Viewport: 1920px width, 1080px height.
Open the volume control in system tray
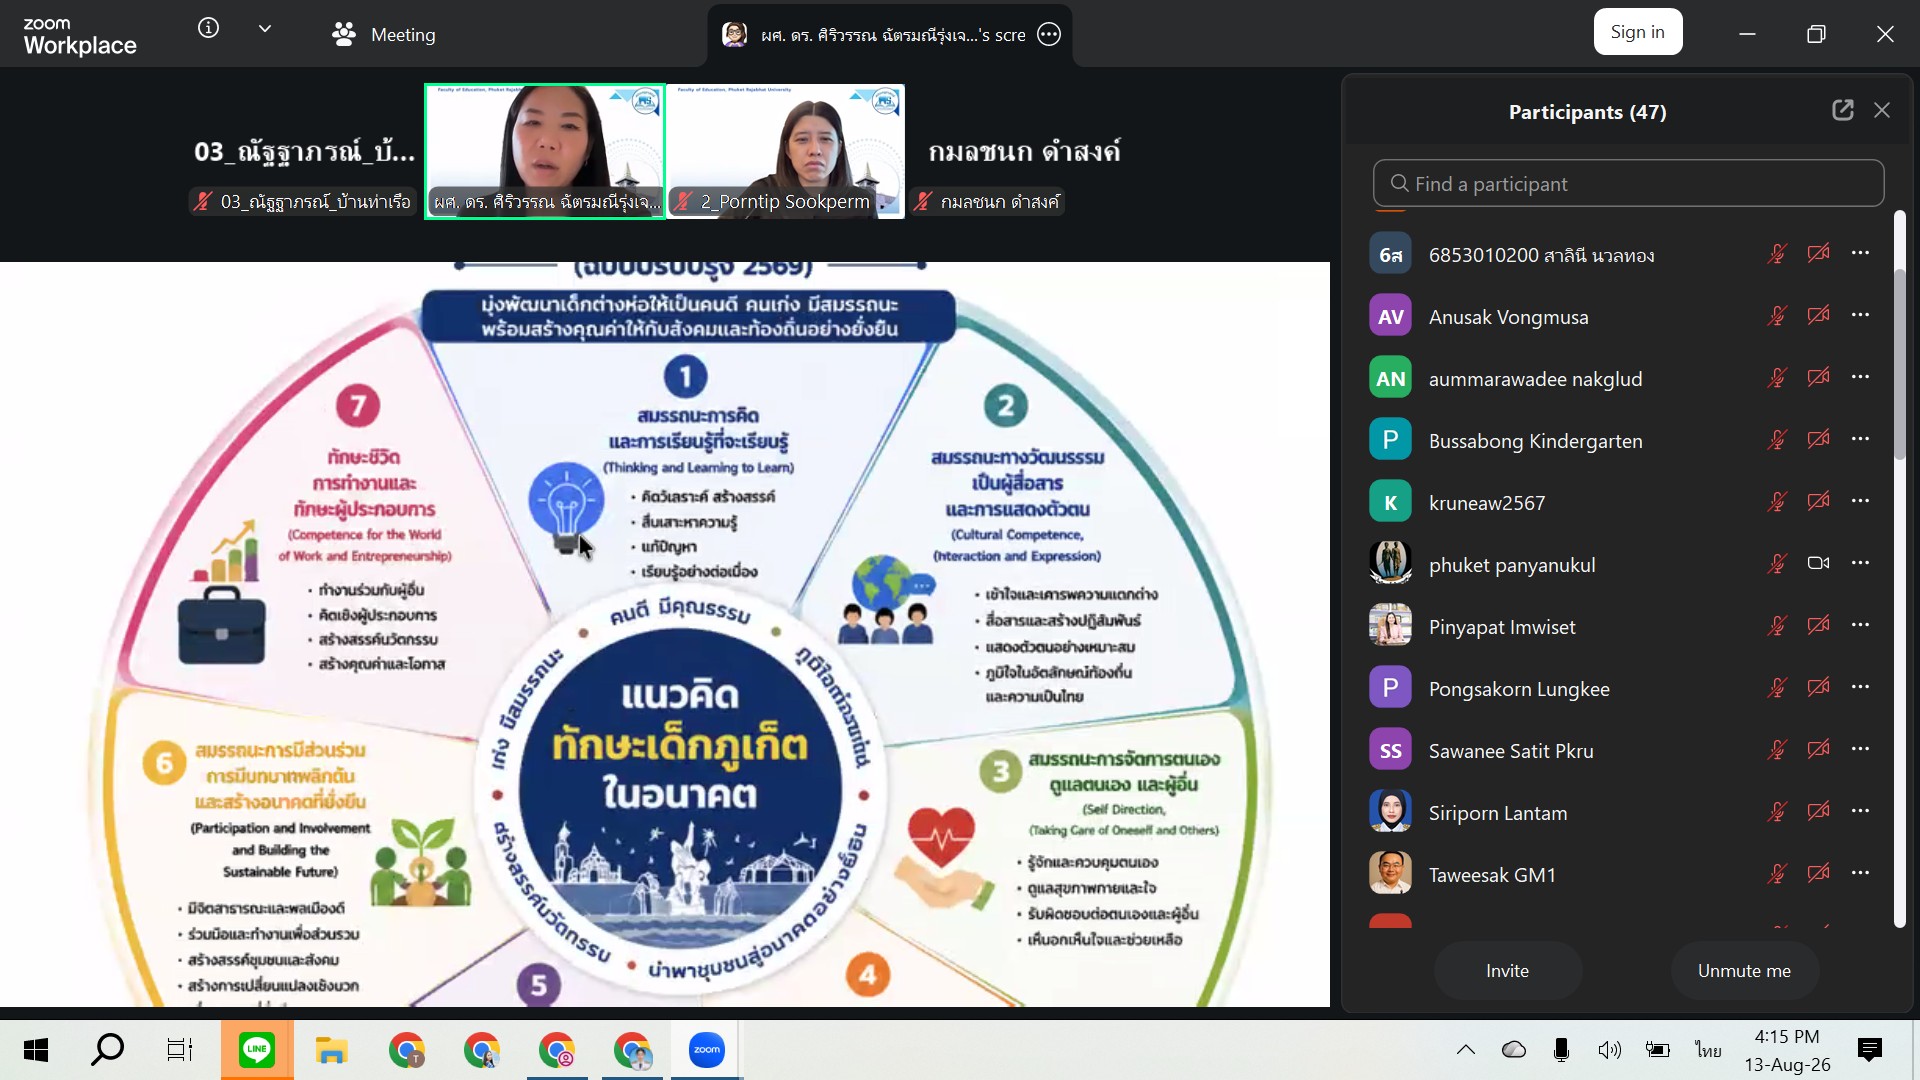click(x=1609, y=1050)
